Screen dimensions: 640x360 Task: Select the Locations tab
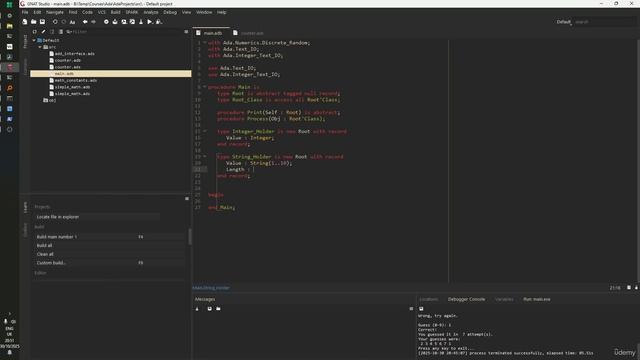click(429, 299)
